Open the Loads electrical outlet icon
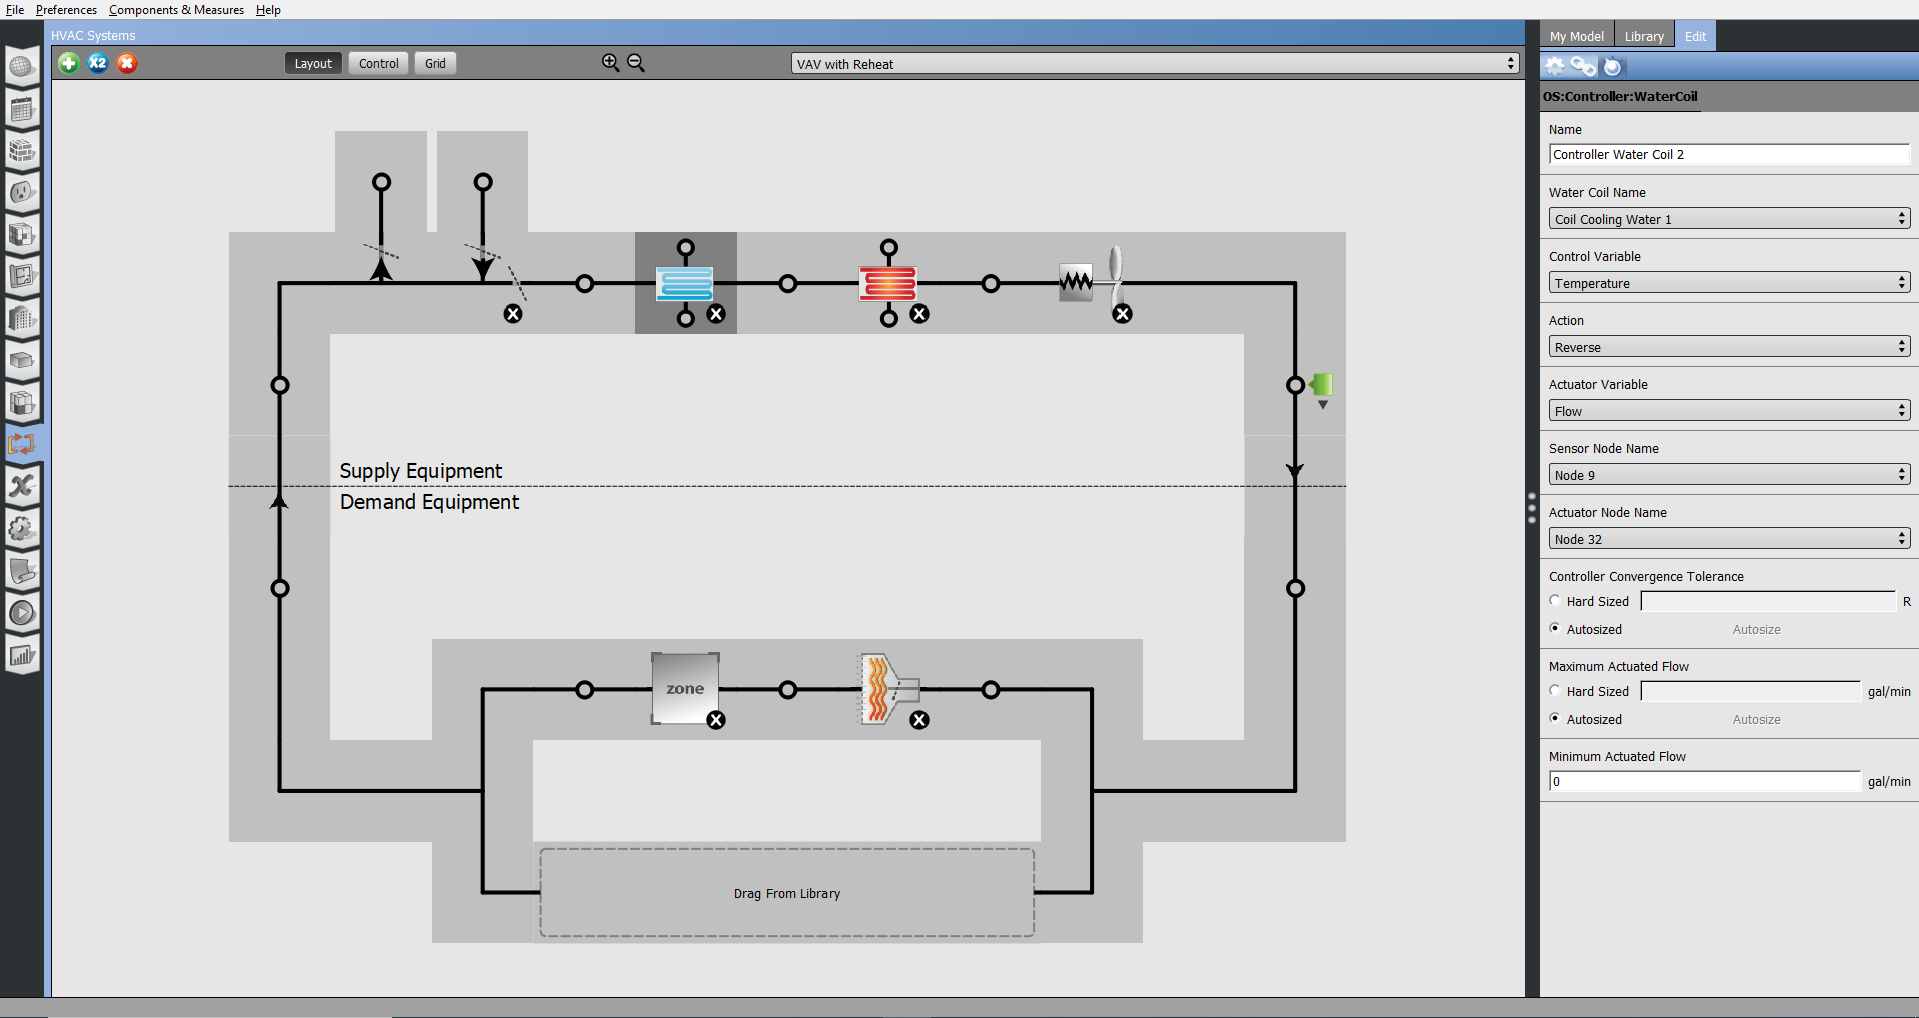The width and height of the screenshot is (1919, 1018). pos(22,194)
